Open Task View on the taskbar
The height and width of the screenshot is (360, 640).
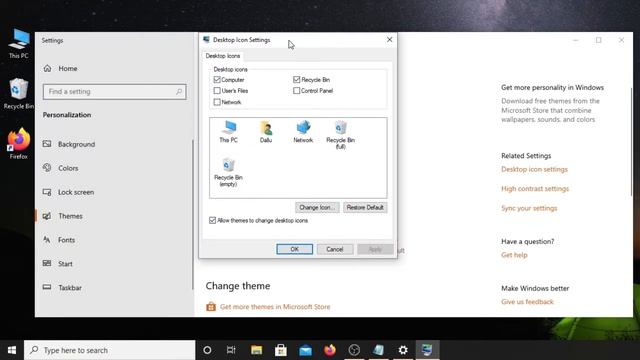click(231, 350)
